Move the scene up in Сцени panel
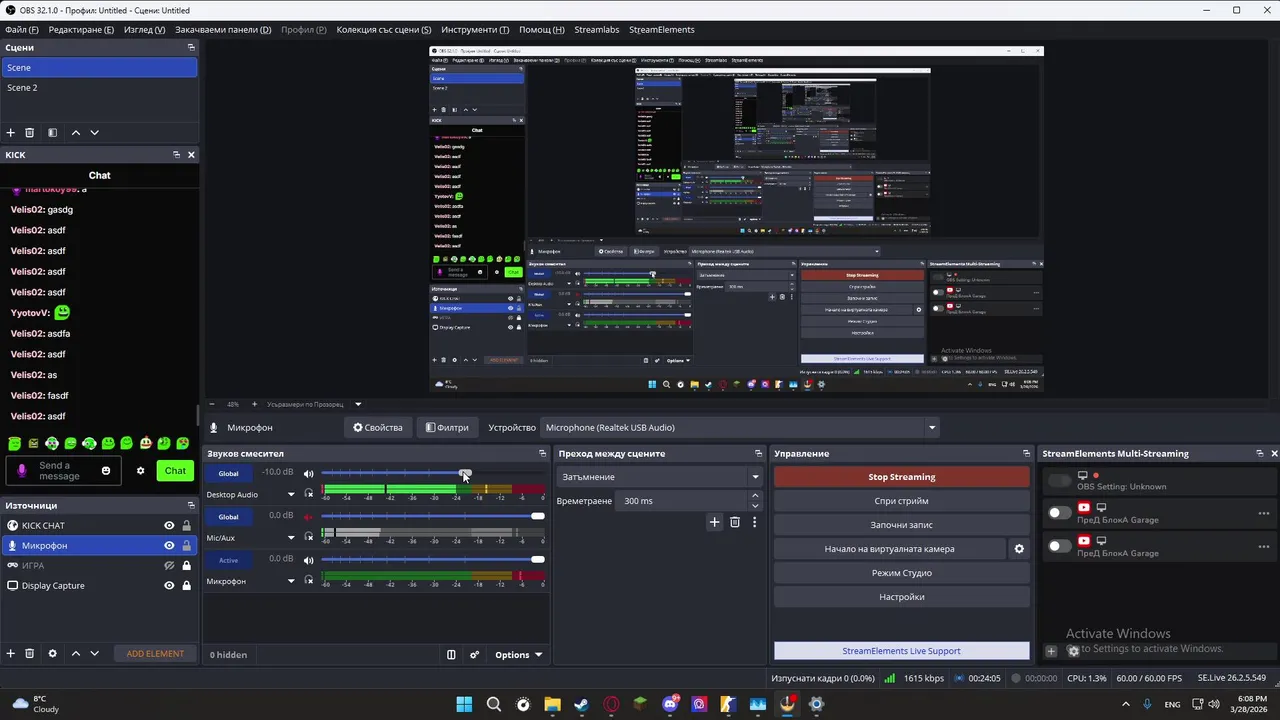Image resolution: width=1280 pixels, height=720 pixels. (x=75, y=133)
